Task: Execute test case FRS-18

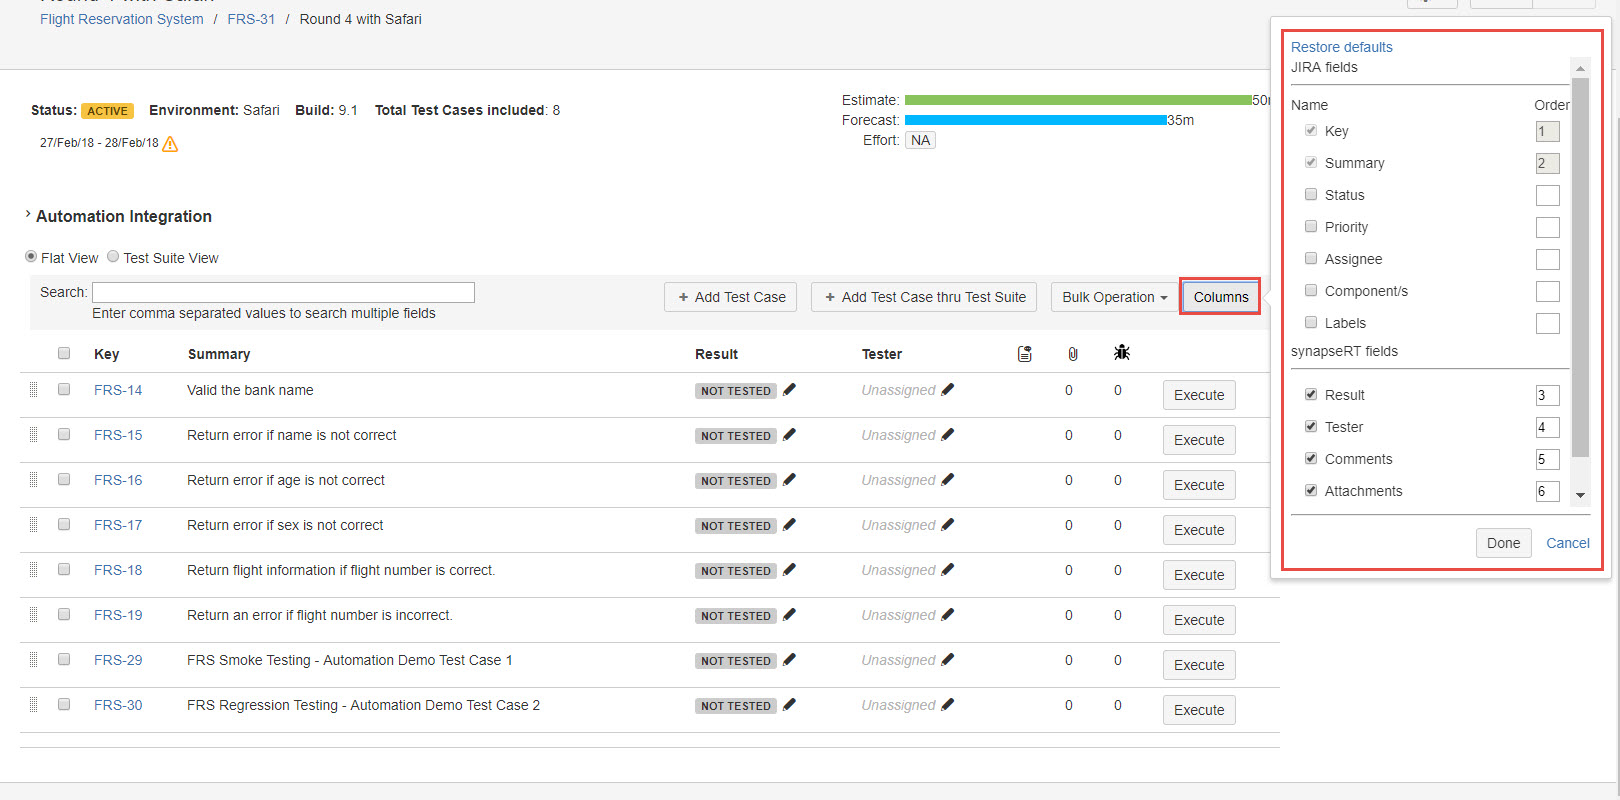Action: pyautogui.click(x=1199, y=575)
